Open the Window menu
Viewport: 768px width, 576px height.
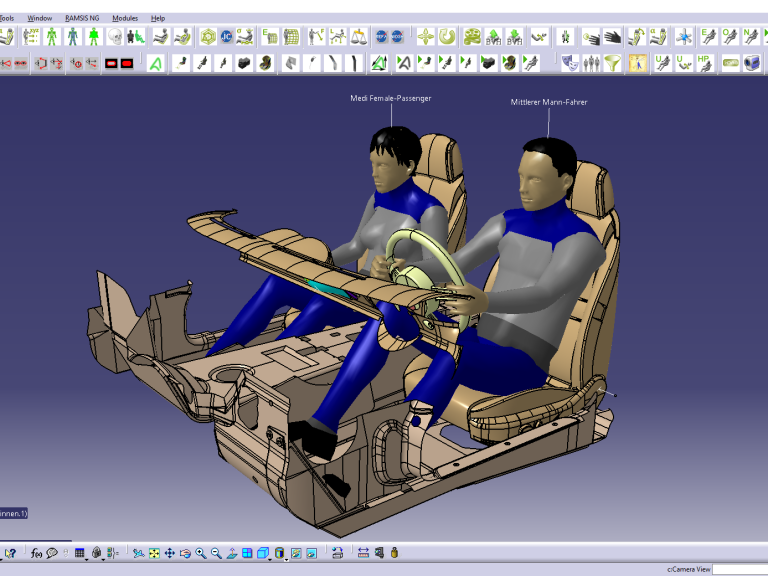coord(40,18)
